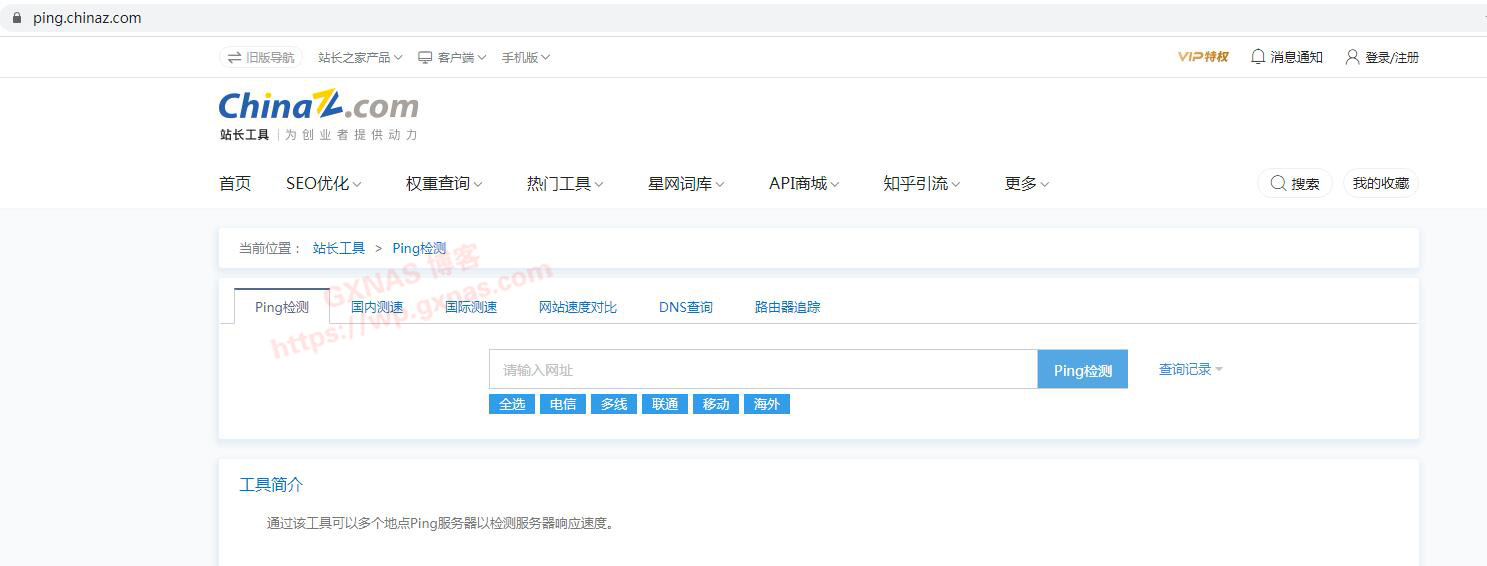Toggle the 海外 line filter
The height and width of the screenshot is (566, 1487).
(767, 404)
